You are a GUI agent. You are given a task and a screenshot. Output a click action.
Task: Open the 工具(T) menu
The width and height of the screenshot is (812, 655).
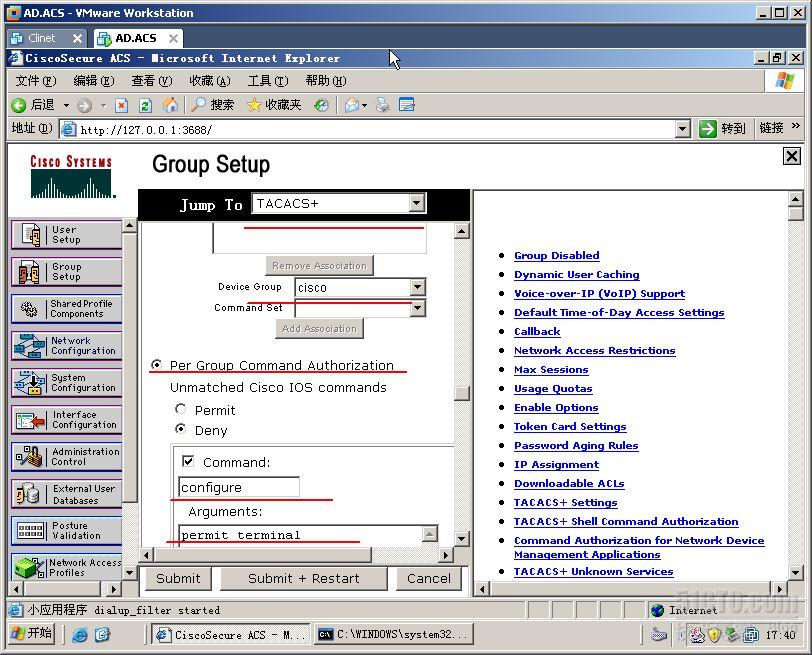click(268, 81)
